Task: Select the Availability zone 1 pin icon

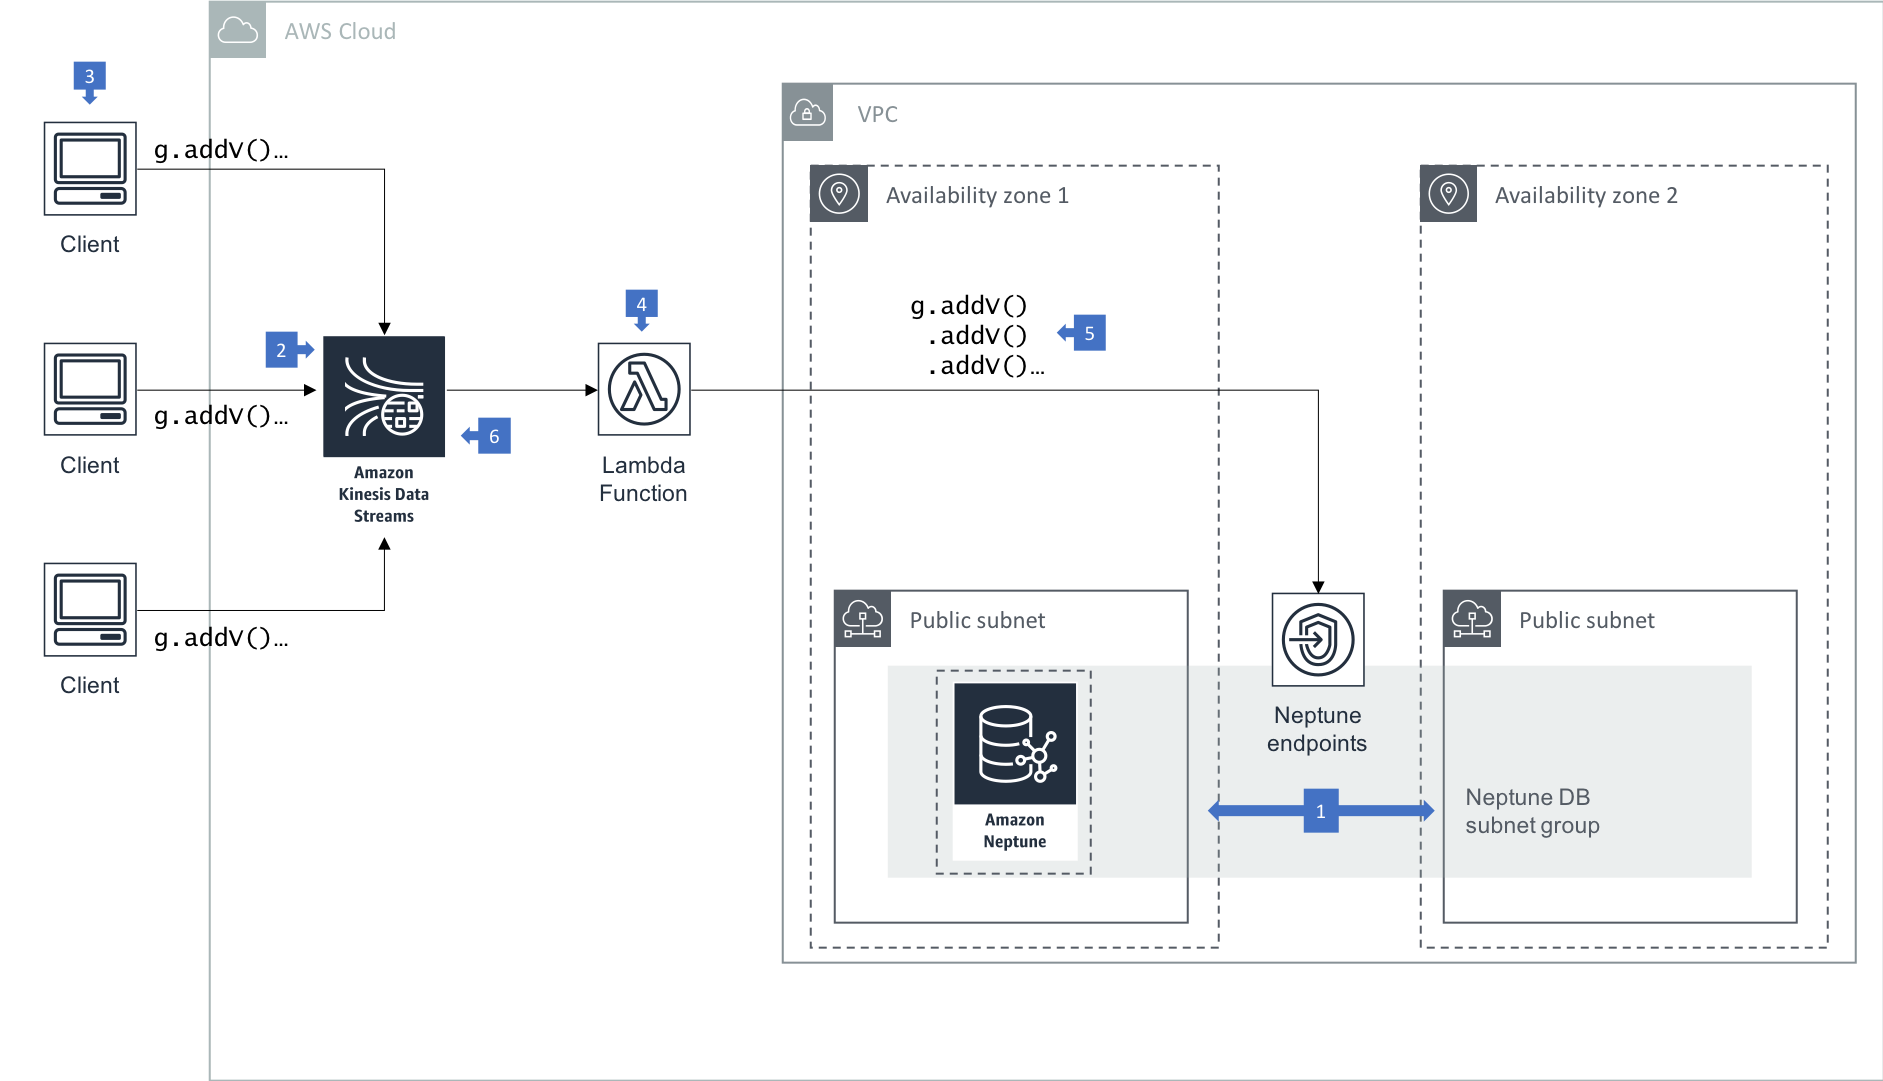Action: coord(839,194)
